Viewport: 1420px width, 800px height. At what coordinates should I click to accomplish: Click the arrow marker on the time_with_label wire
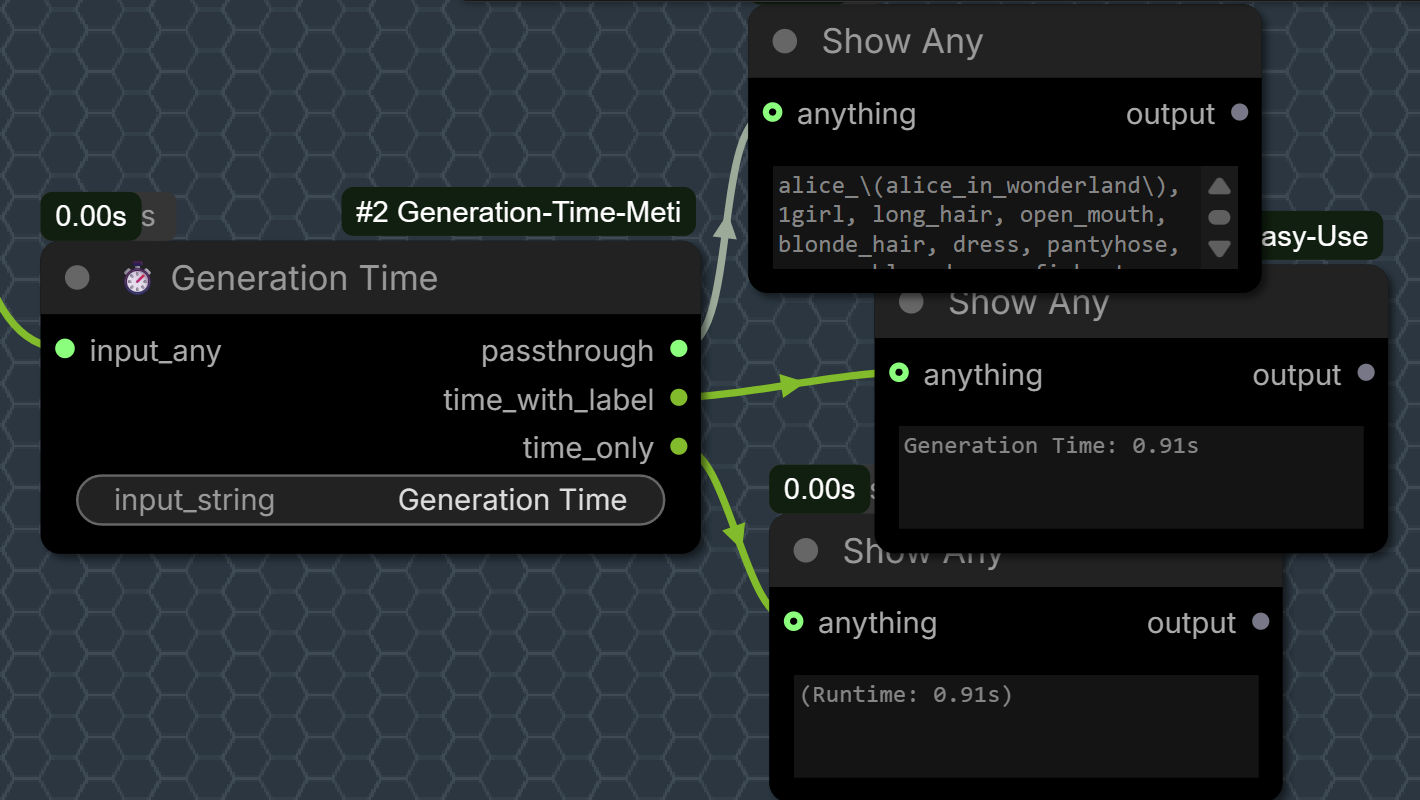click(791, 384)
